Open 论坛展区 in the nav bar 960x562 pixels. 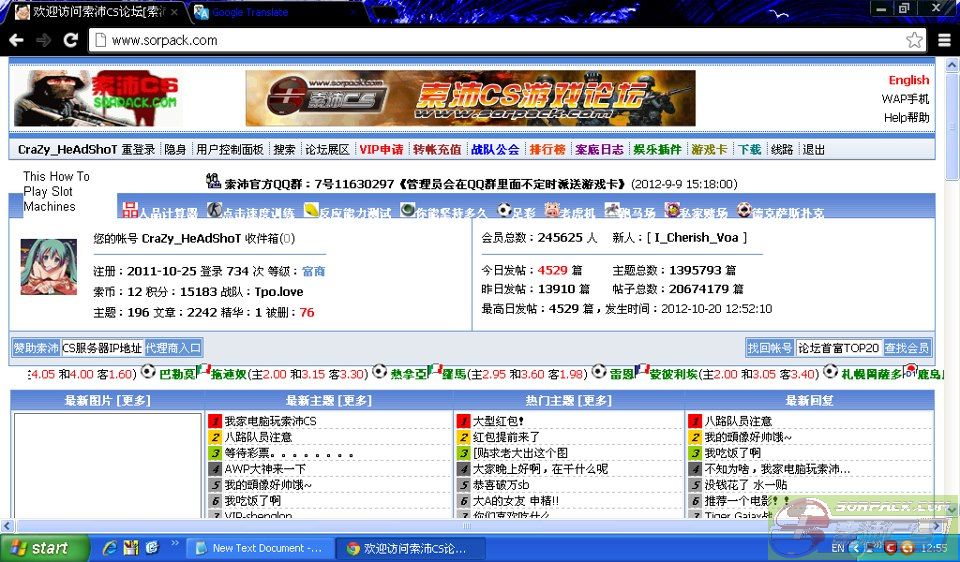(x=327, y=149)
